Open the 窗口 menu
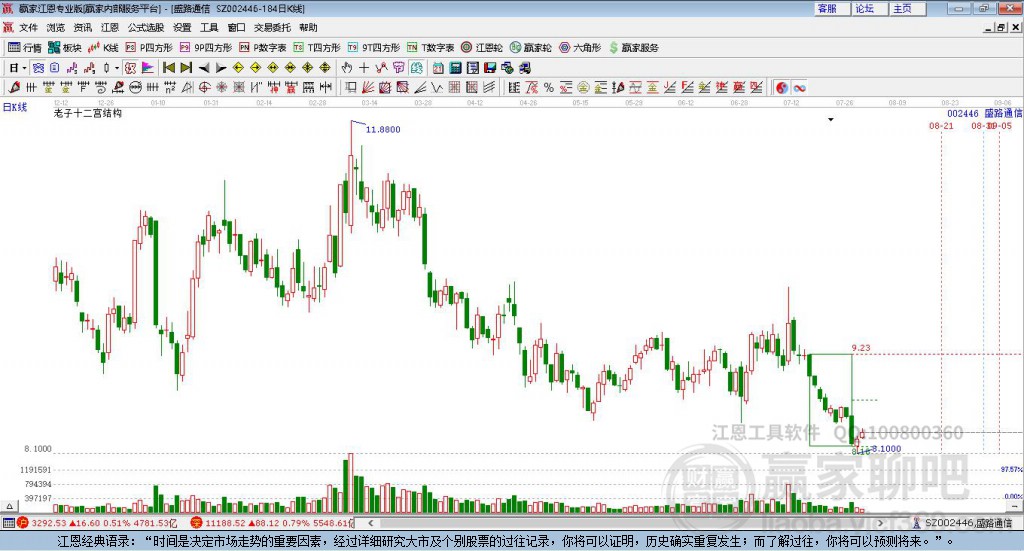Viewport: 1024px width, 551px height. pos(236,27)
